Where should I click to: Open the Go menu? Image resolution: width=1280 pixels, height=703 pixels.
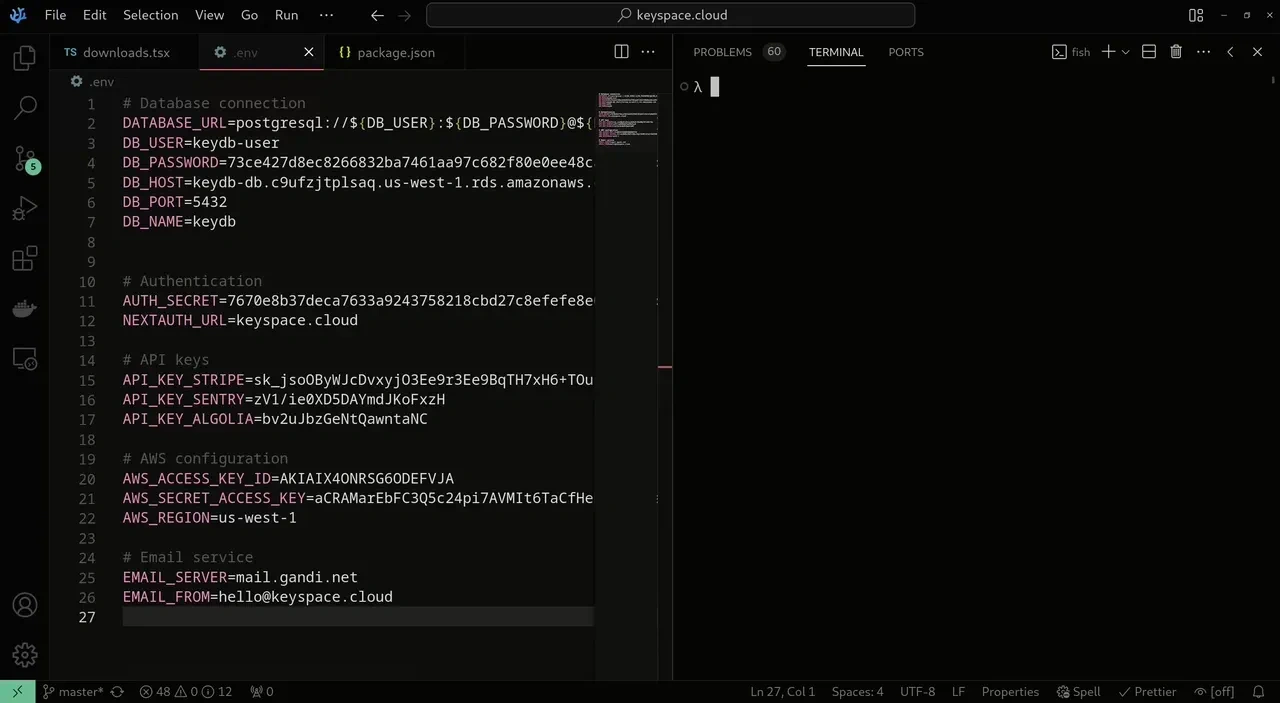[x=250, y=15]
